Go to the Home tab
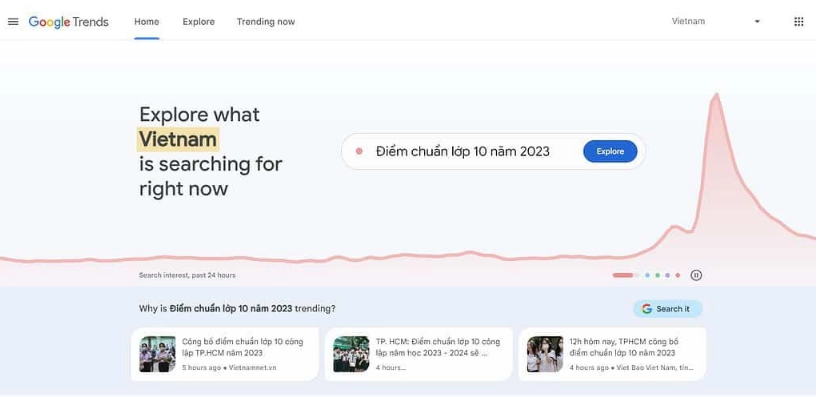Image resolution: width=822 pixels, height=397 pixels. coord(147,22)
